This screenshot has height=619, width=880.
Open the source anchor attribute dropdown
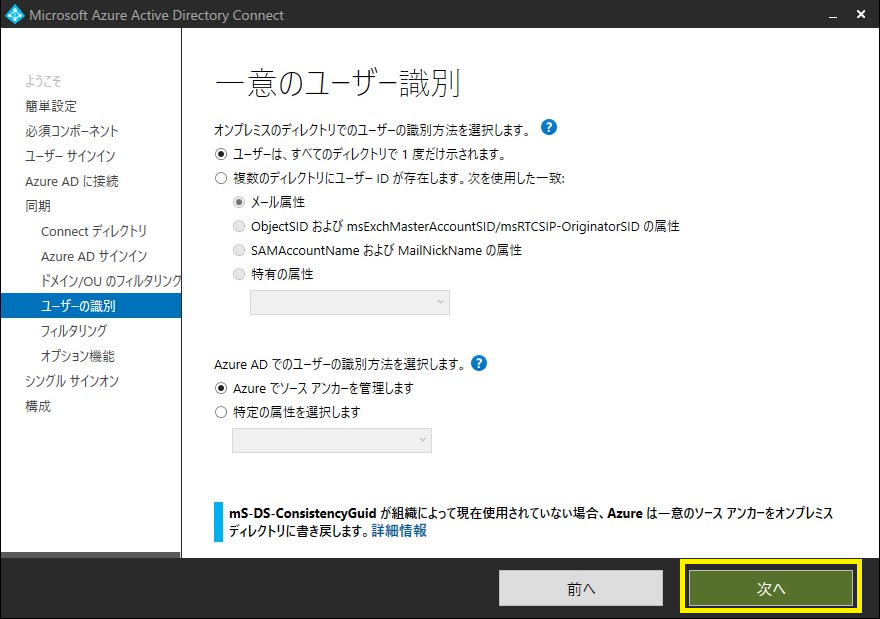(x=332, y=441)
